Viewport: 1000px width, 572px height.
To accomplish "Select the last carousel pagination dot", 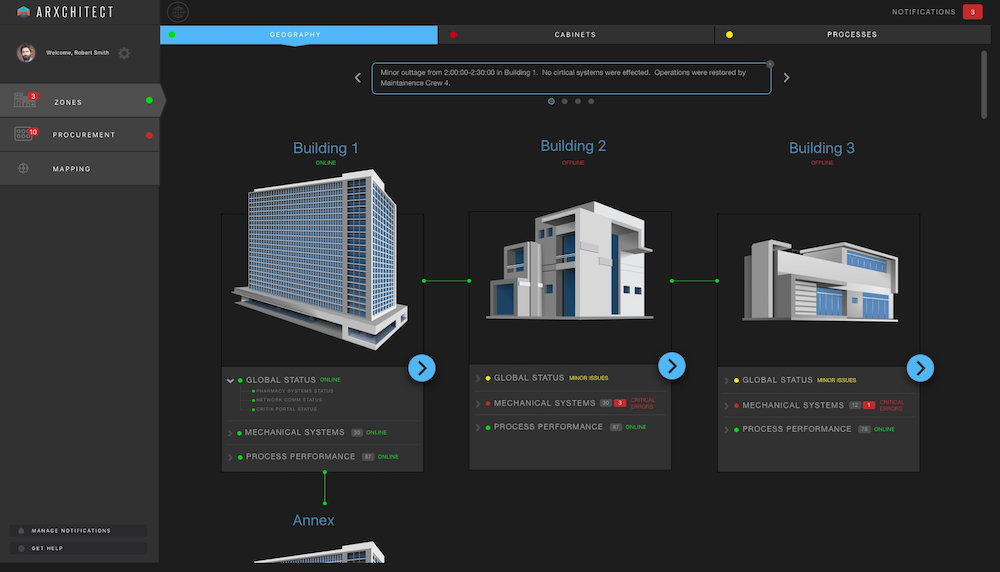I will point(591,101).
